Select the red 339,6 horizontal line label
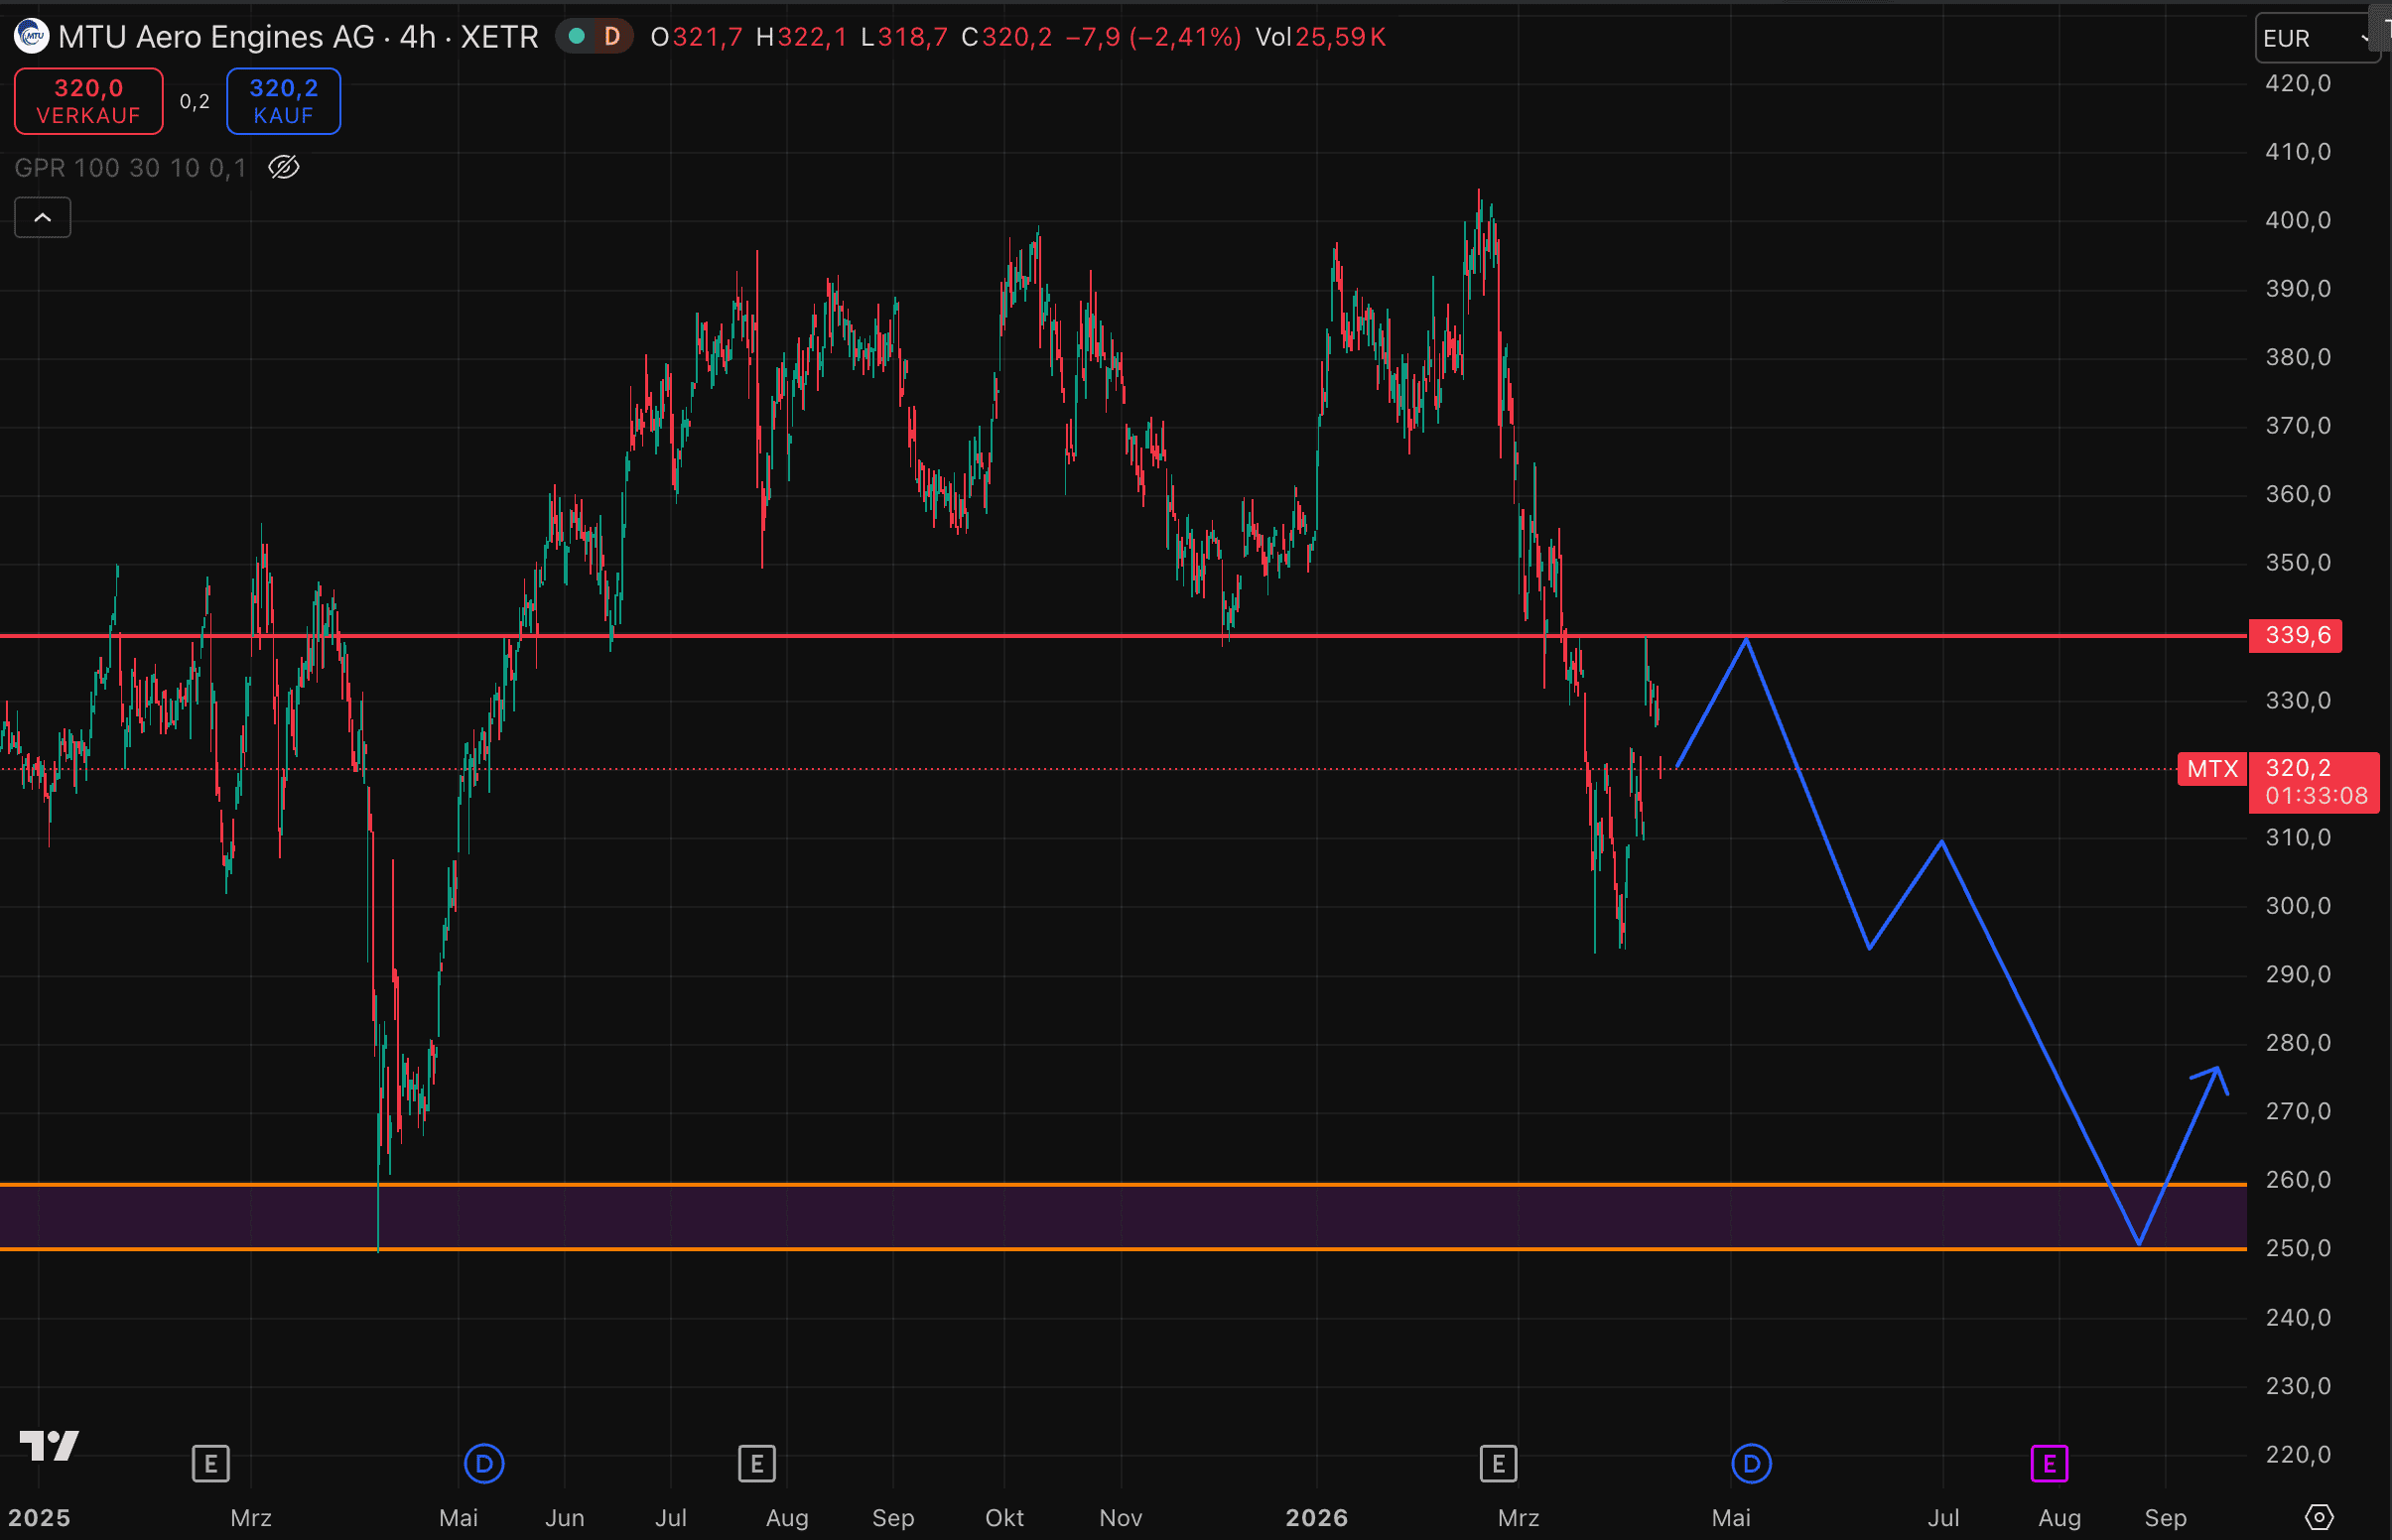This screenshot has height=1540, width=2392. point(2295,635)
